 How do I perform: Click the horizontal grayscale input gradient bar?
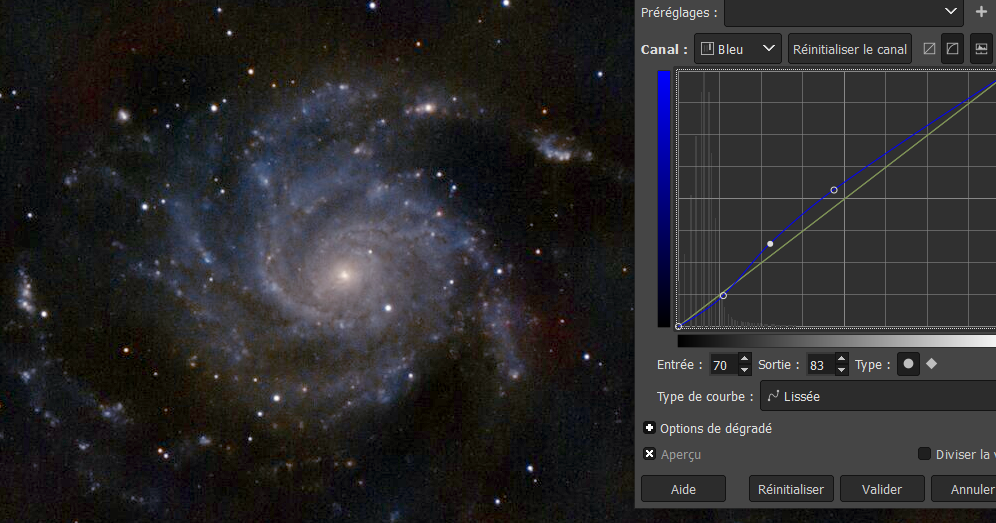pos(837,341)
